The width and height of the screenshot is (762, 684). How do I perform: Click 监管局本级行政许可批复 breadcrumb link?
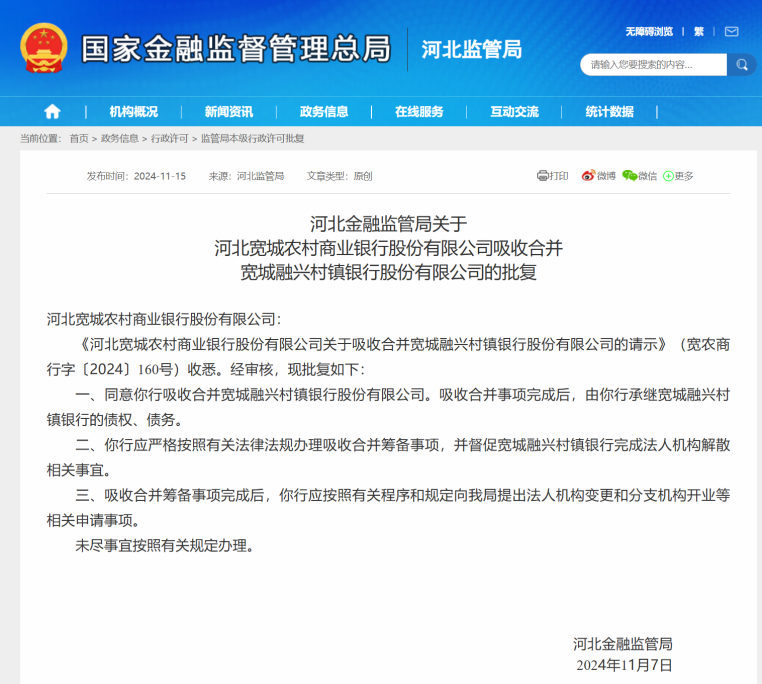tap(253, 139)
